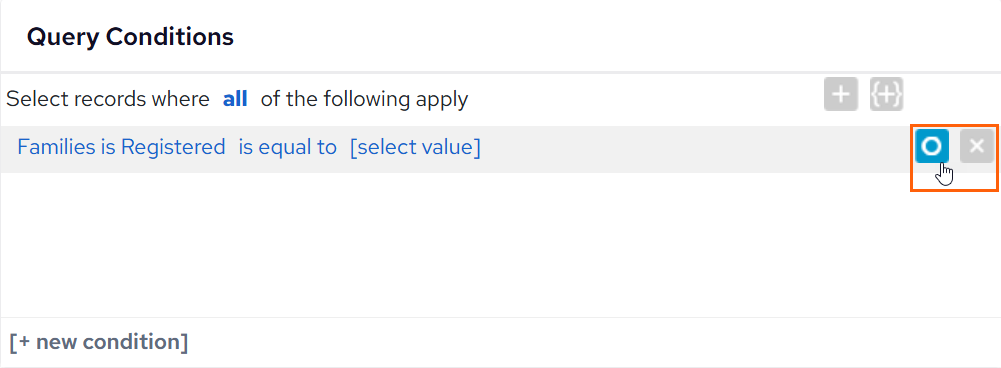Click the plus icon to add condition
This screenshot has height=368, width=1001.
(841, 95)
